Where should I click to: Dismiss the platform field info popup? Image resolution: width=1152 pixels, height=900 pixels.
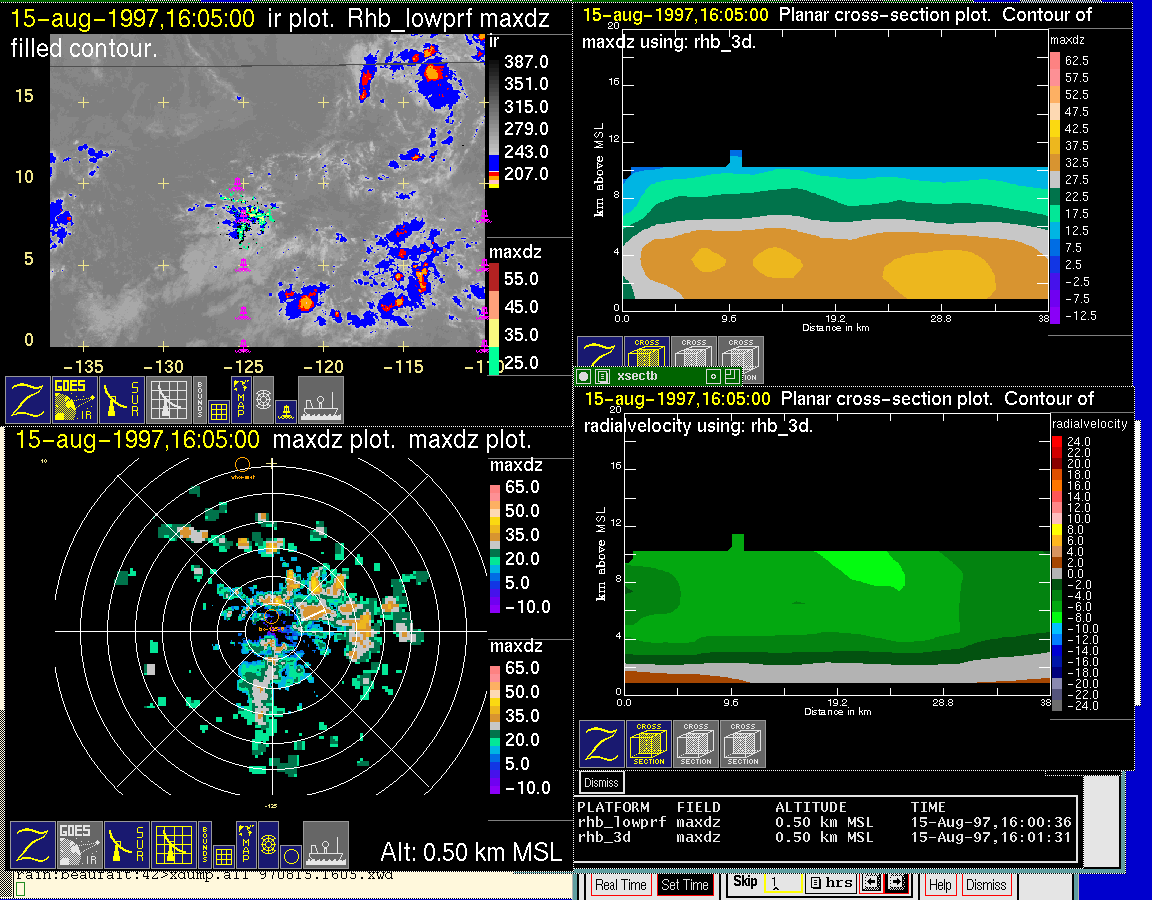click(x=601, y=782)
